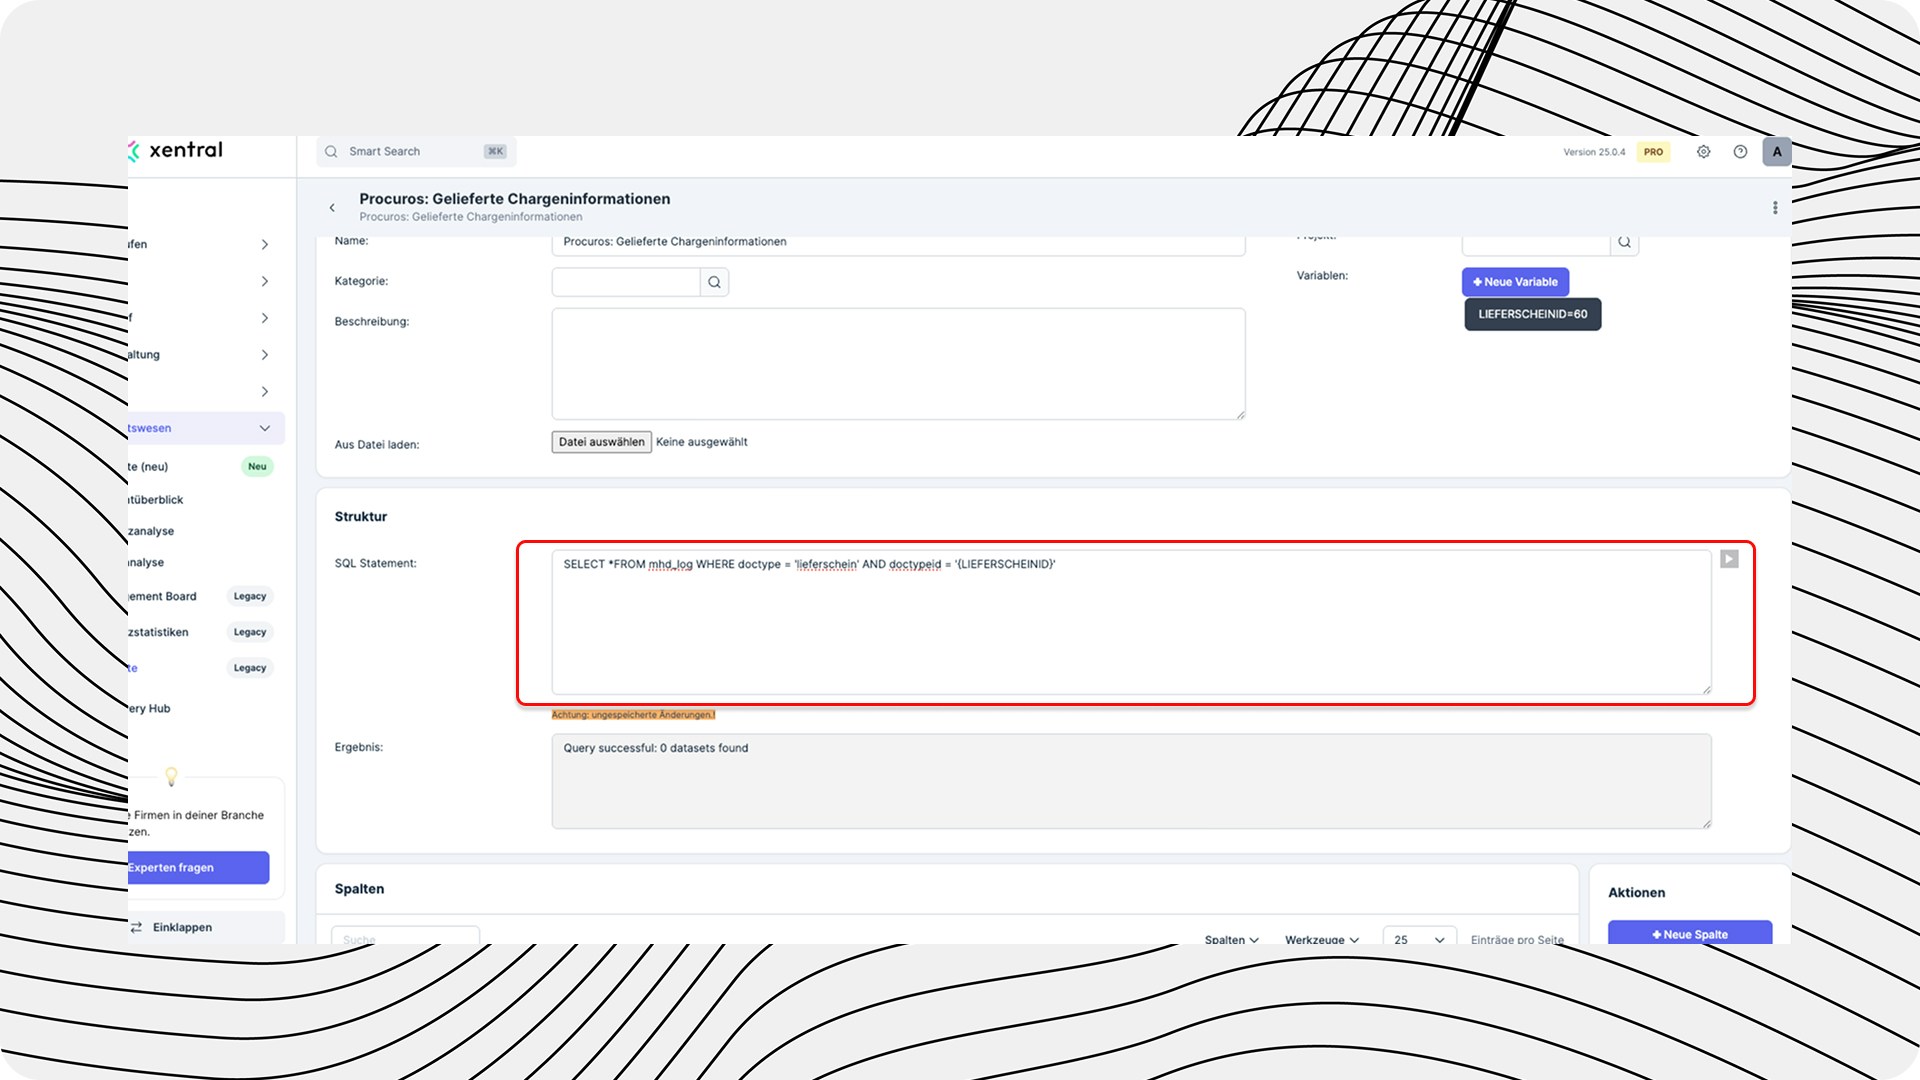Click the Struktur section heading
1920x1080 pixels.
tap(360, 517)
